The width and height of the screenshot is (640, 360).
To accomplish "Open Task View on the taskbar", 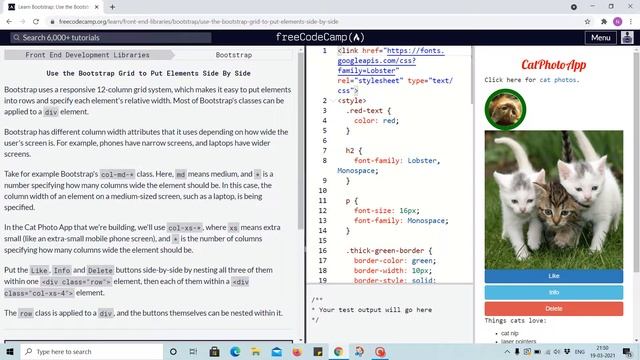I will [x=193, y=351].
